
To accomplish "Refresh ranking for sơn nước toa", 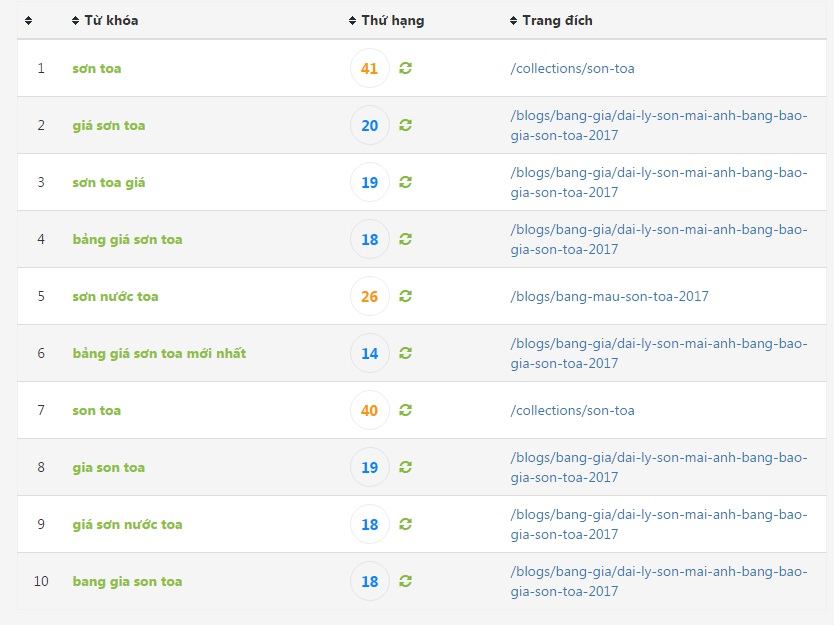I will (405, 296).
